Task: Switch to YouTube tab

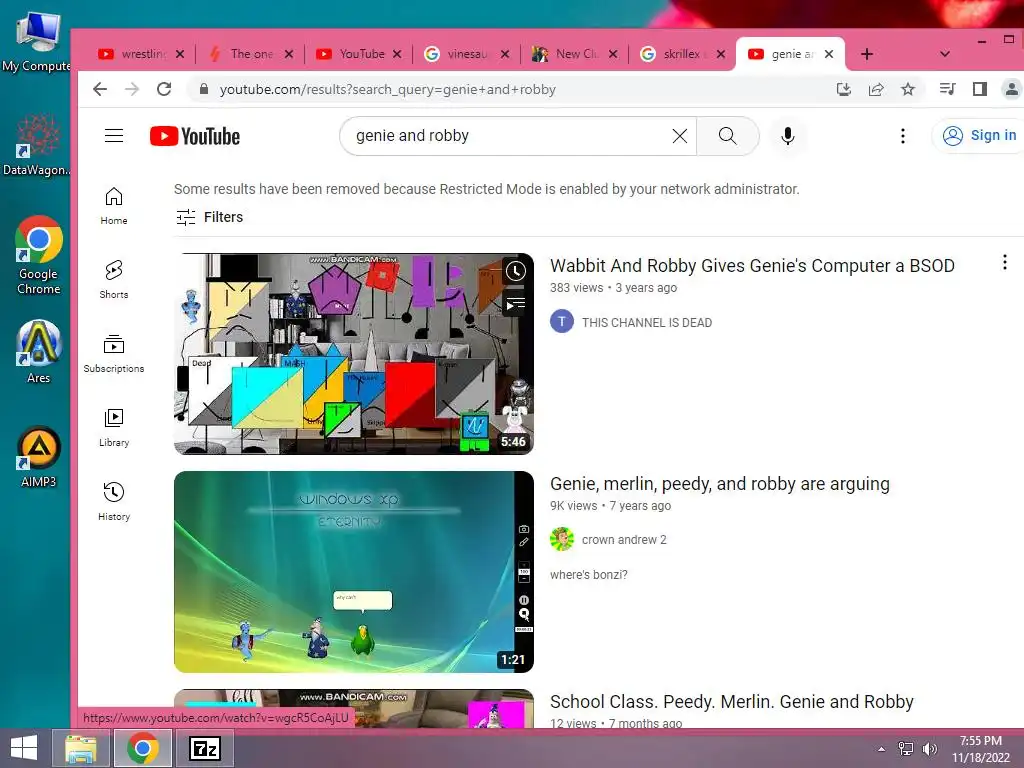Action: (x=353, y=54)
